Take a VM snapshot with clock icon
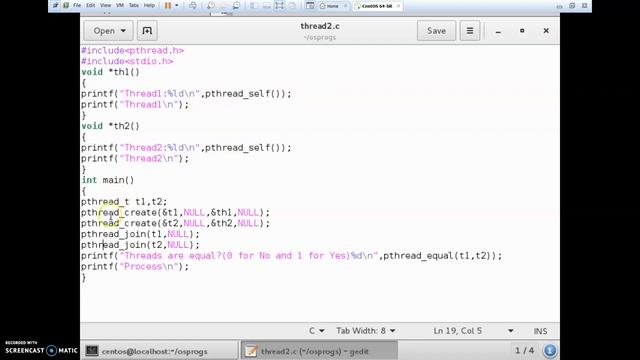 point(211,6)
